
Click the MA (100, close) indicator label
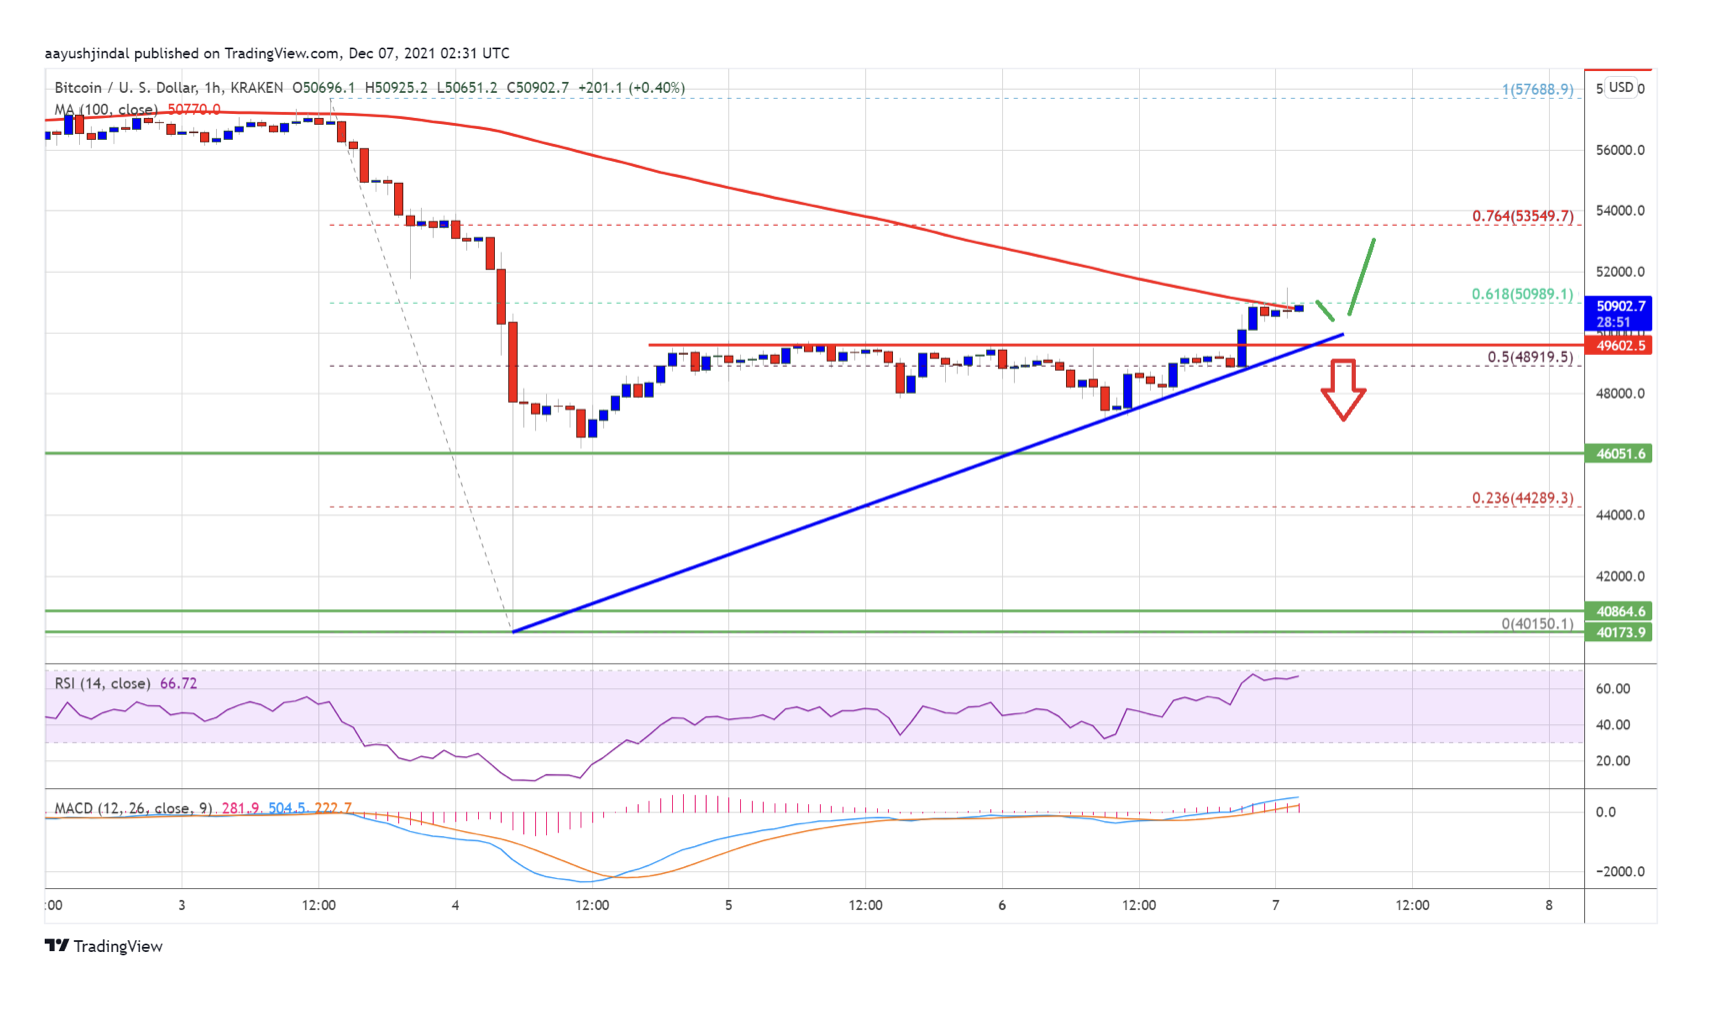click(x=105, y=109)
